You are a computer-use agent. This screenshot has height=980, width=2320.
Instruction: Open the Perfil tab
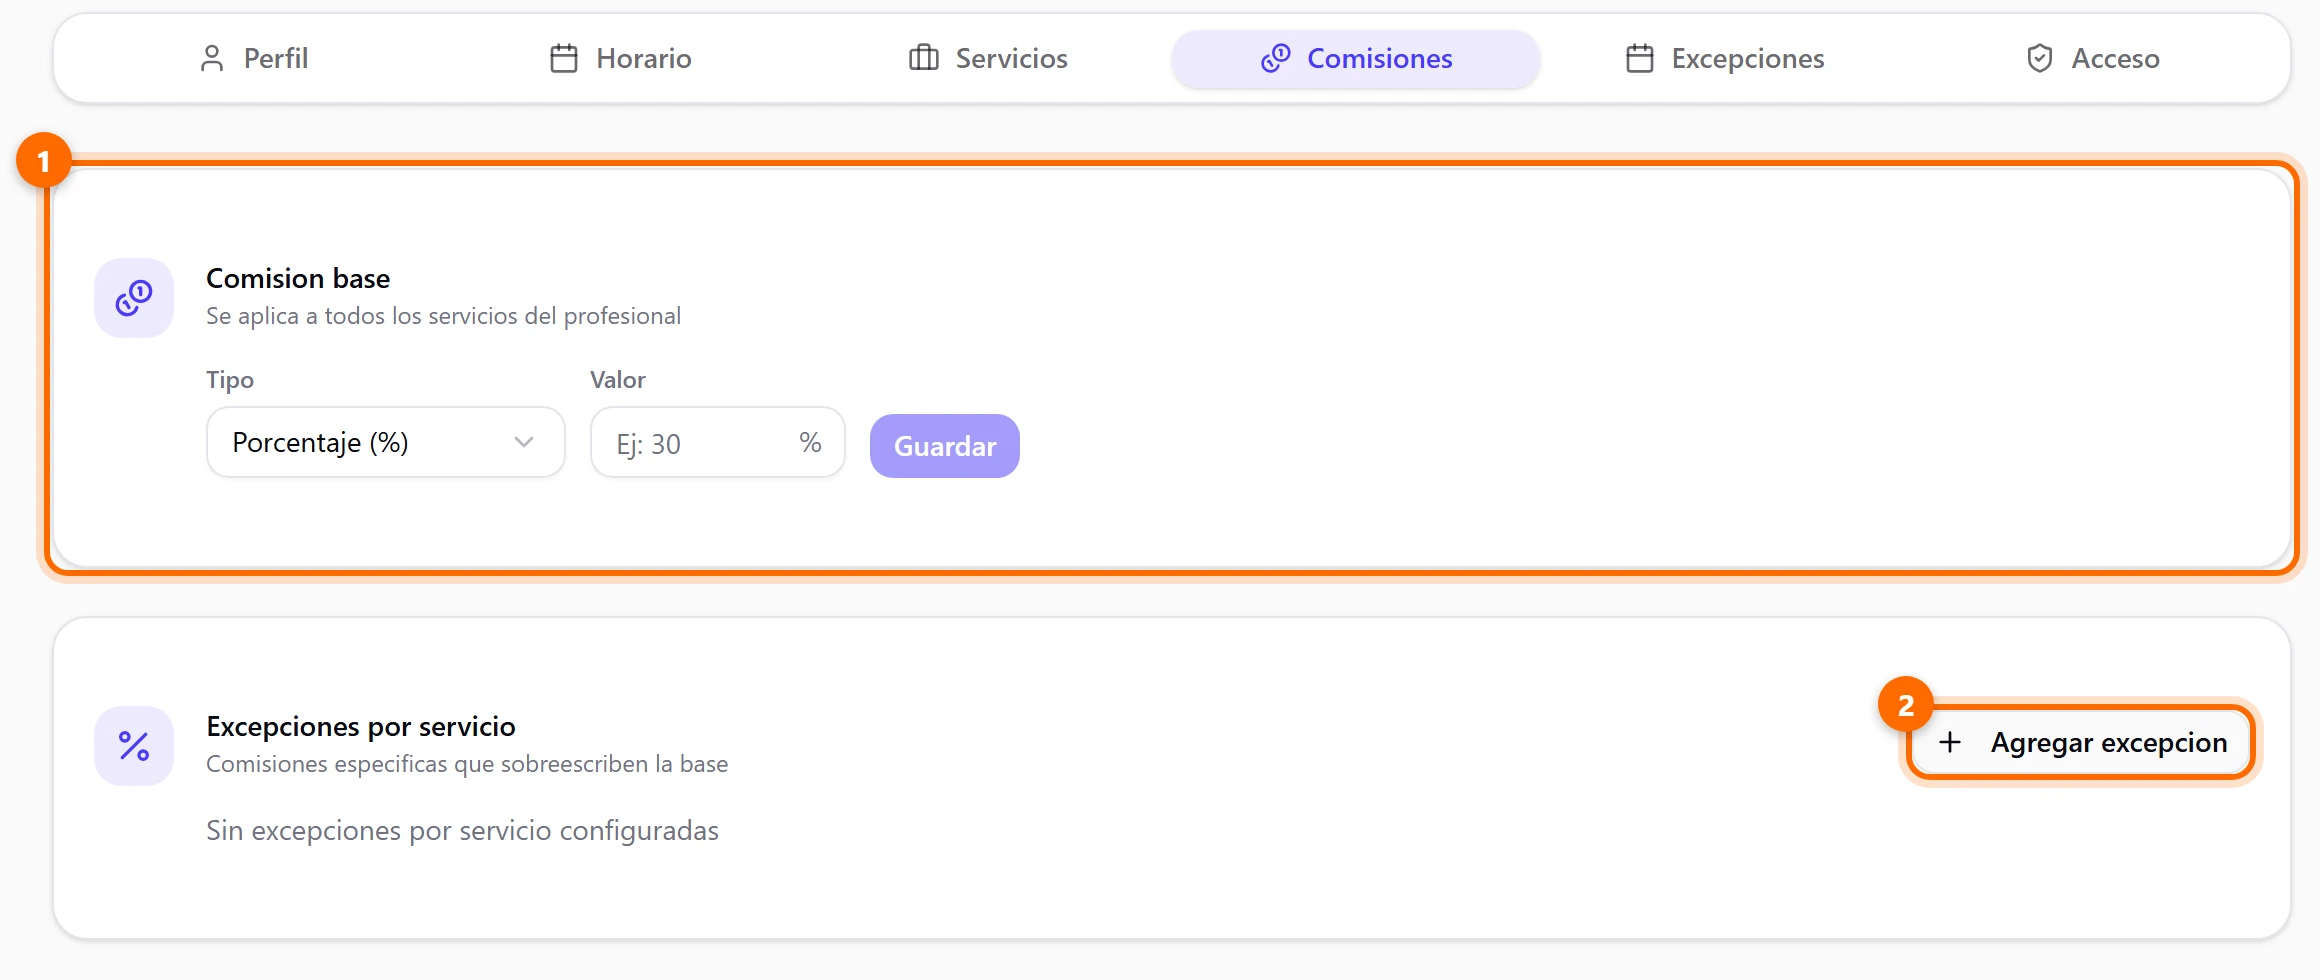(x=254, y=59)
